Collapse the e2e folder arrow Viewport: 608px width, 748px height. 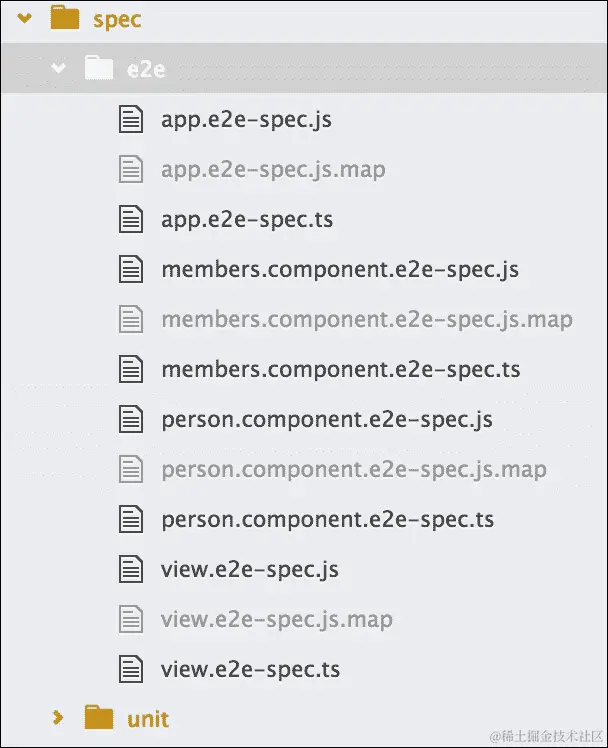tap(58, 68)
